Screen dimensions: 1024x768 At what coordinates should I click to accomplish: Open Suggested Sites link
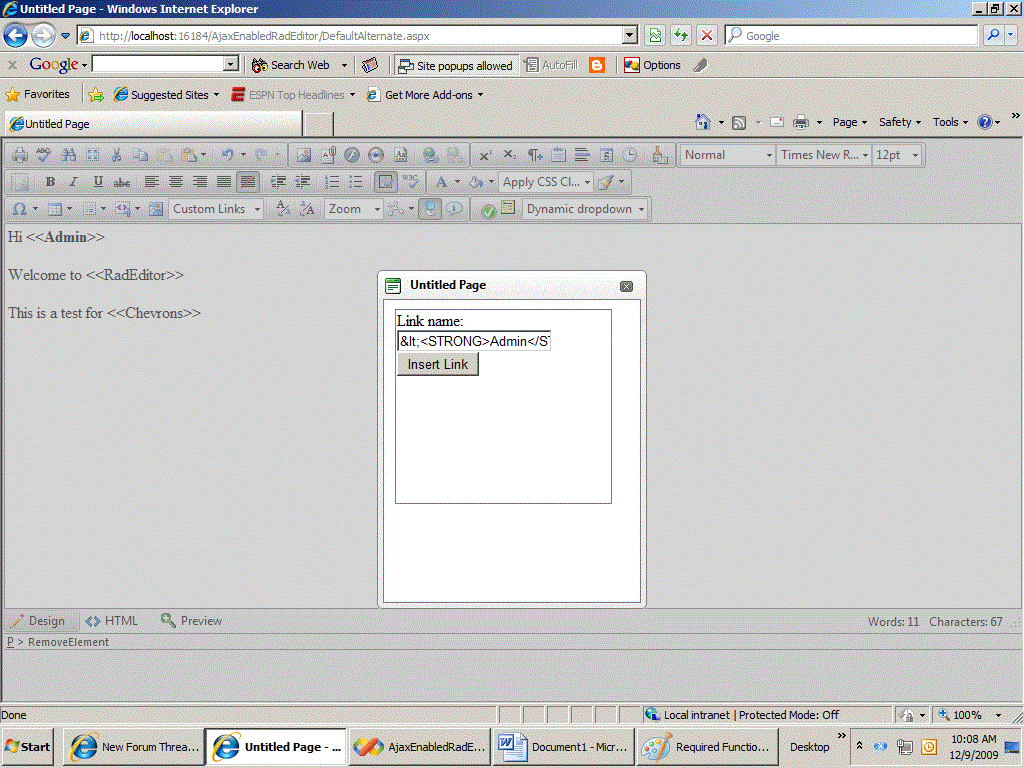point(167,95)
